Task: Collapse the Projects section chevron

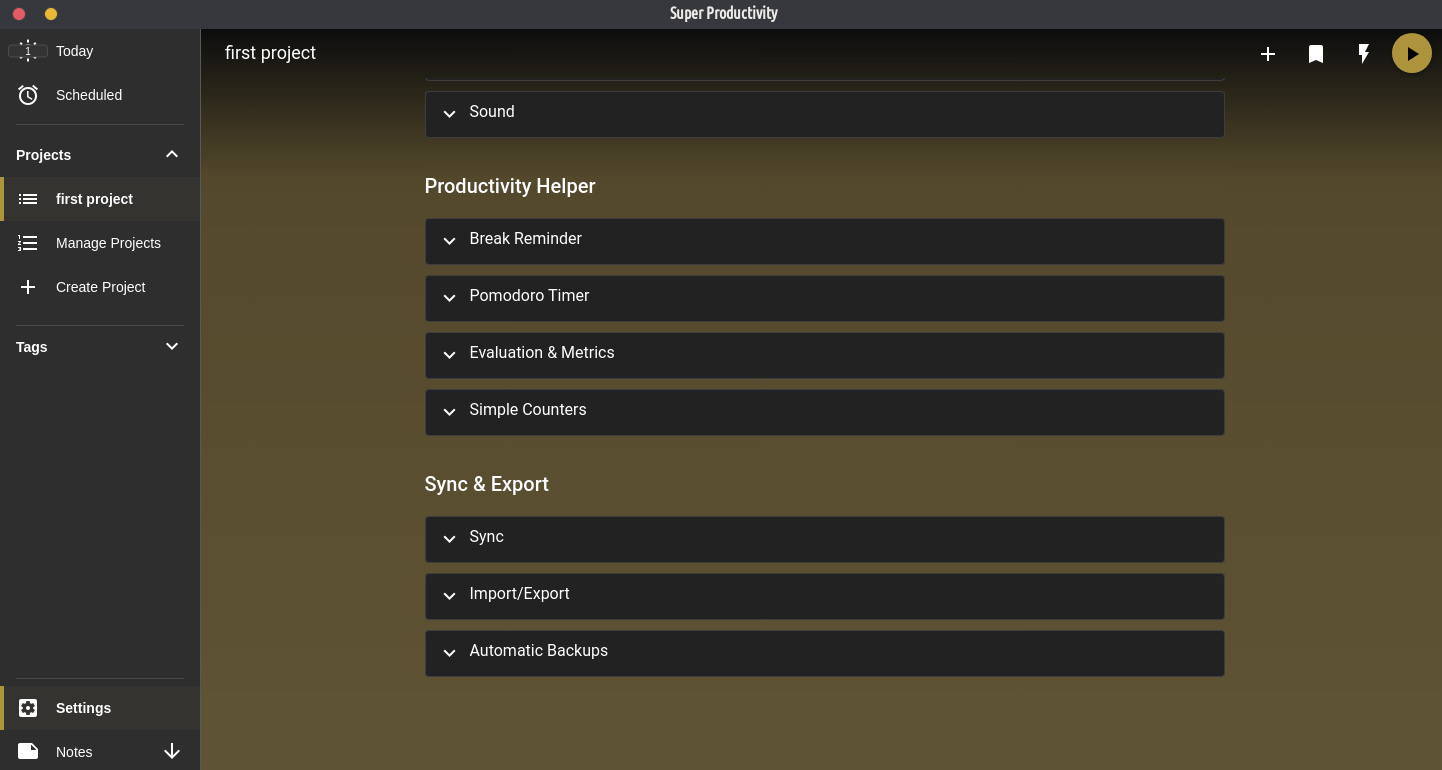Action: pyautogui.click(x=172, y=154)
